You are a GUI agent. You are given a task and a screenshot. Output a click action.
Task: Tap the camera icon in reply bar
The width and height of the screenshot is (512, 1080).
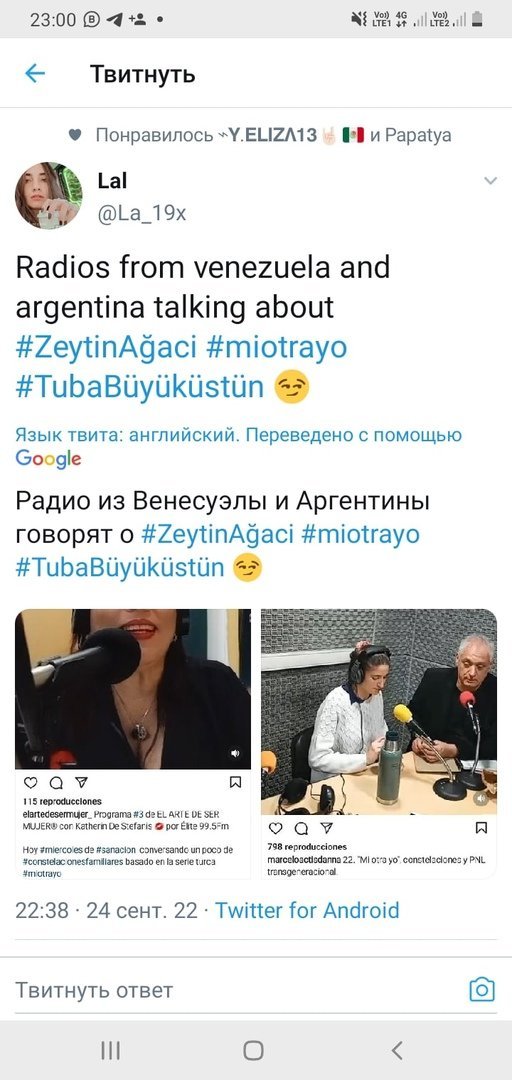482,990
